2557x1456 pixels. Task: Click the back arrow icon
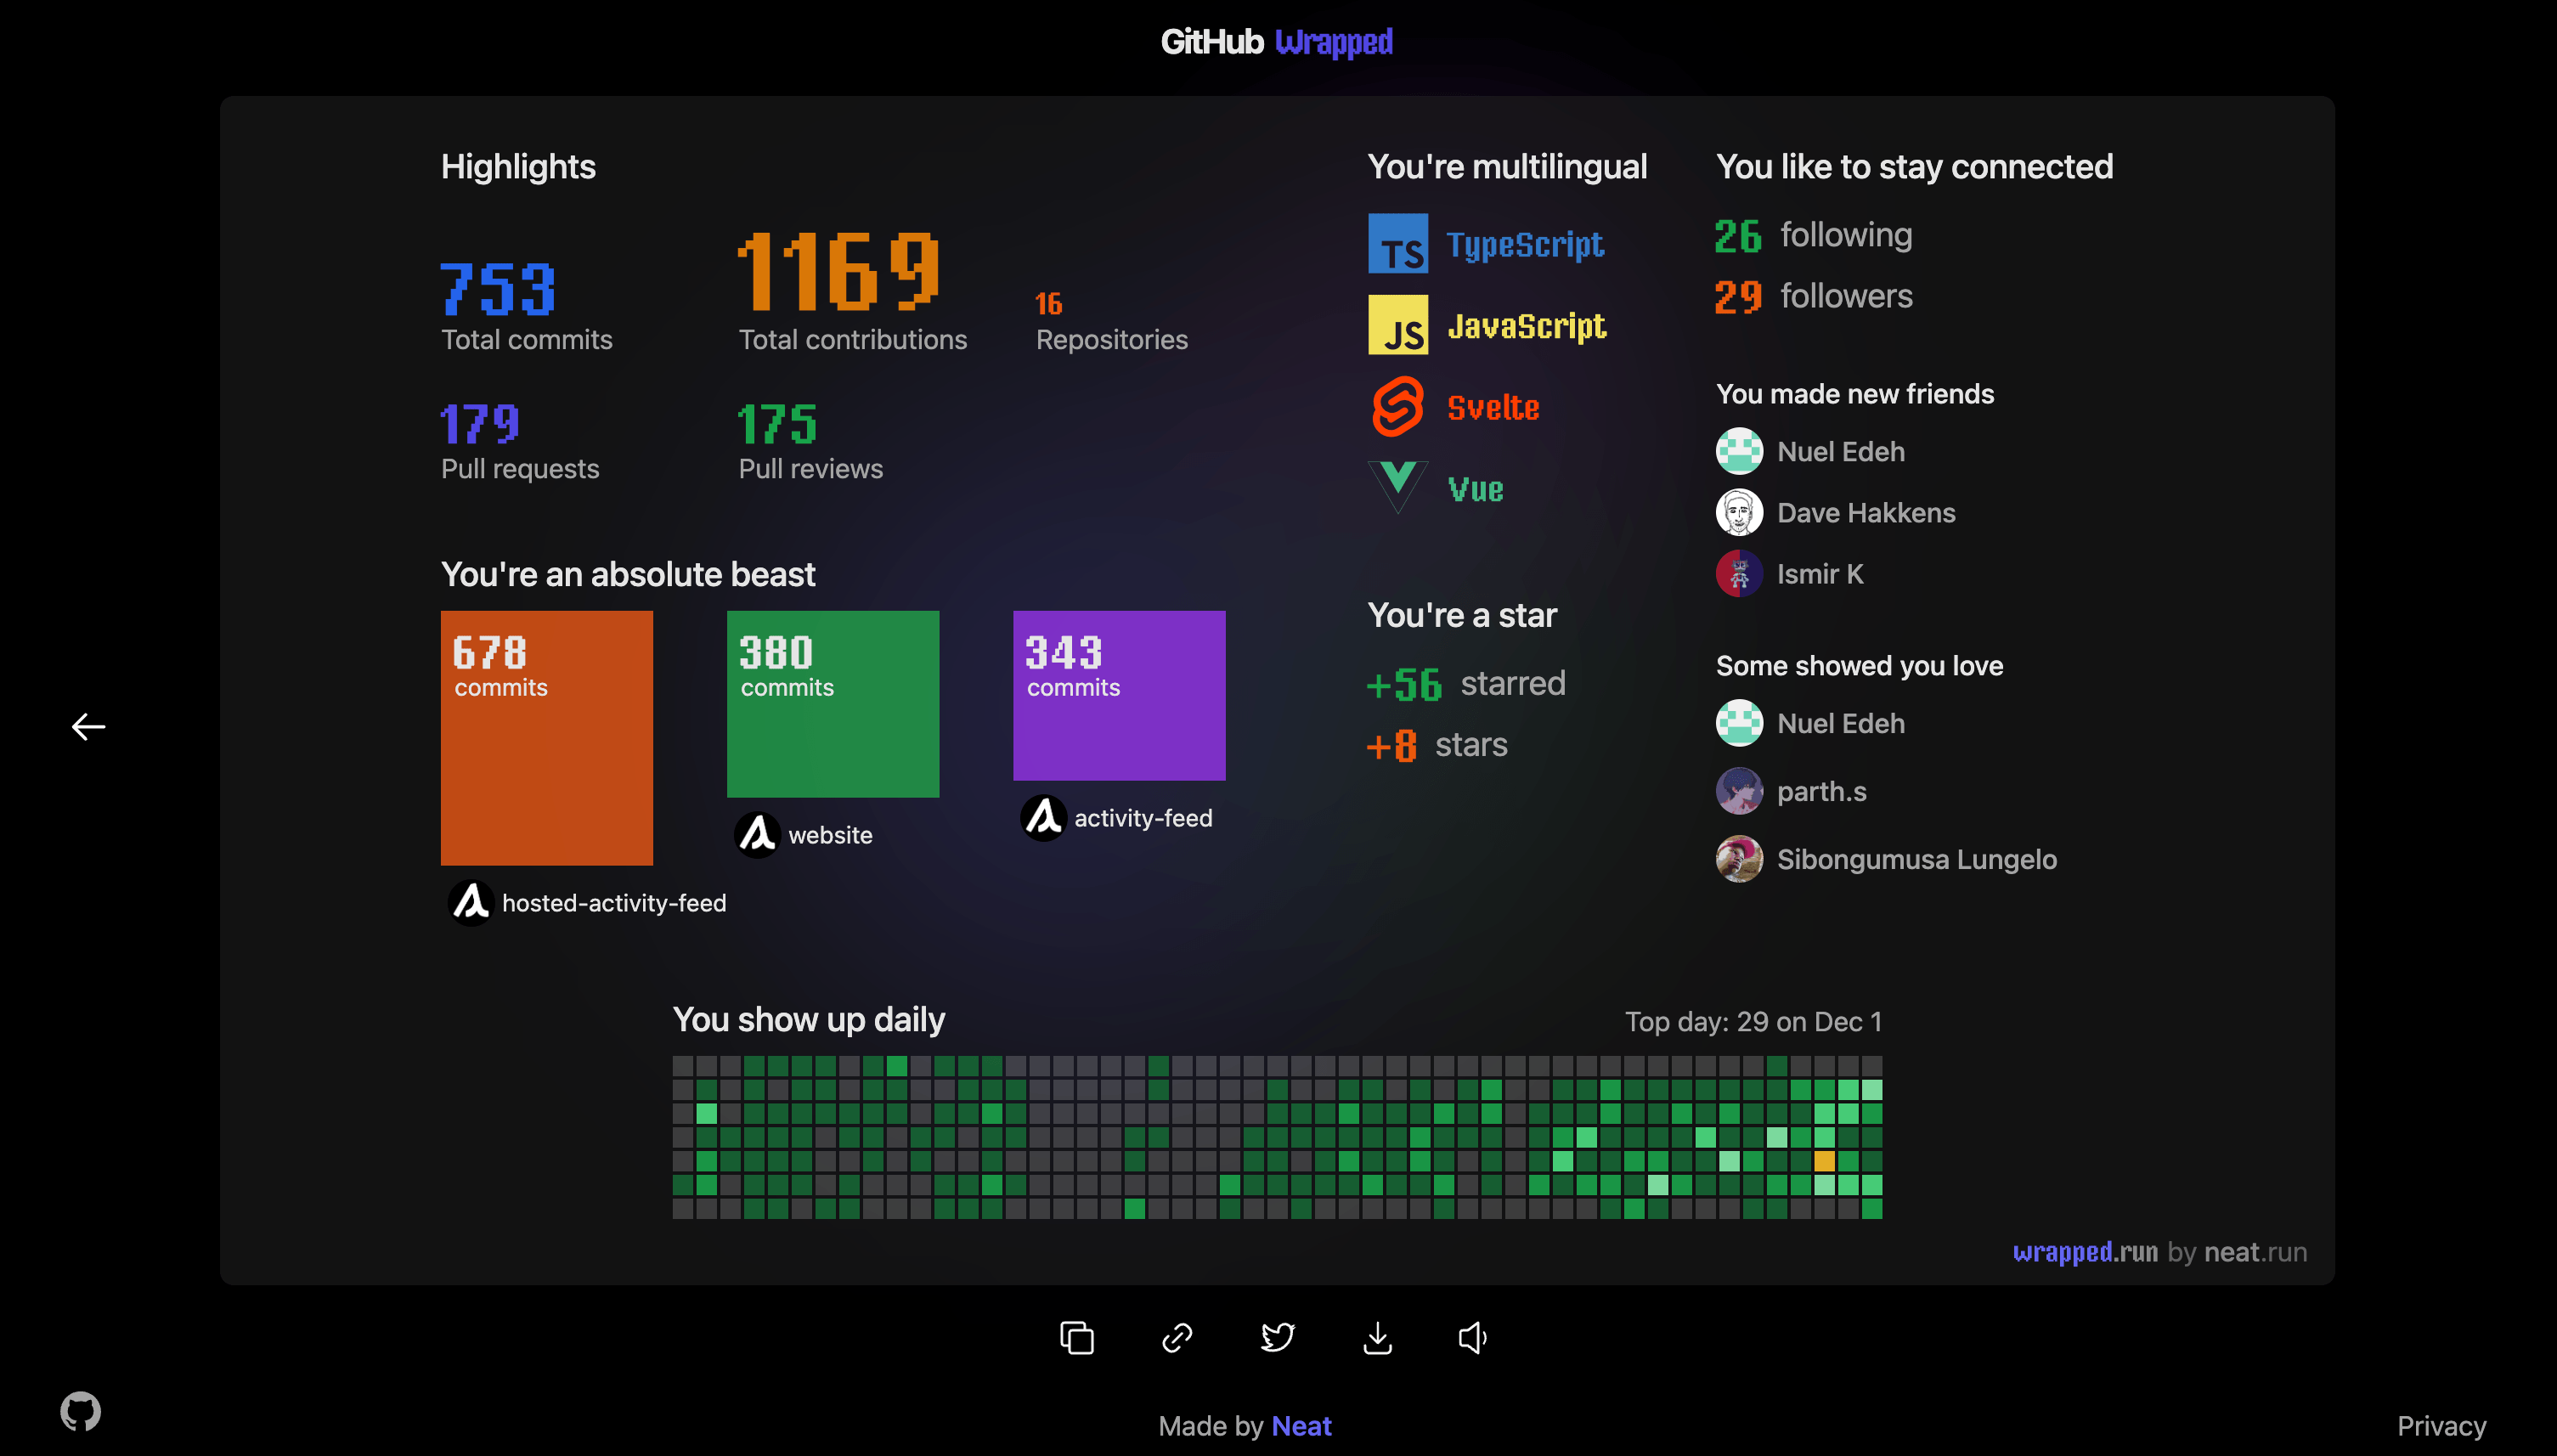(x=88, y=727)
